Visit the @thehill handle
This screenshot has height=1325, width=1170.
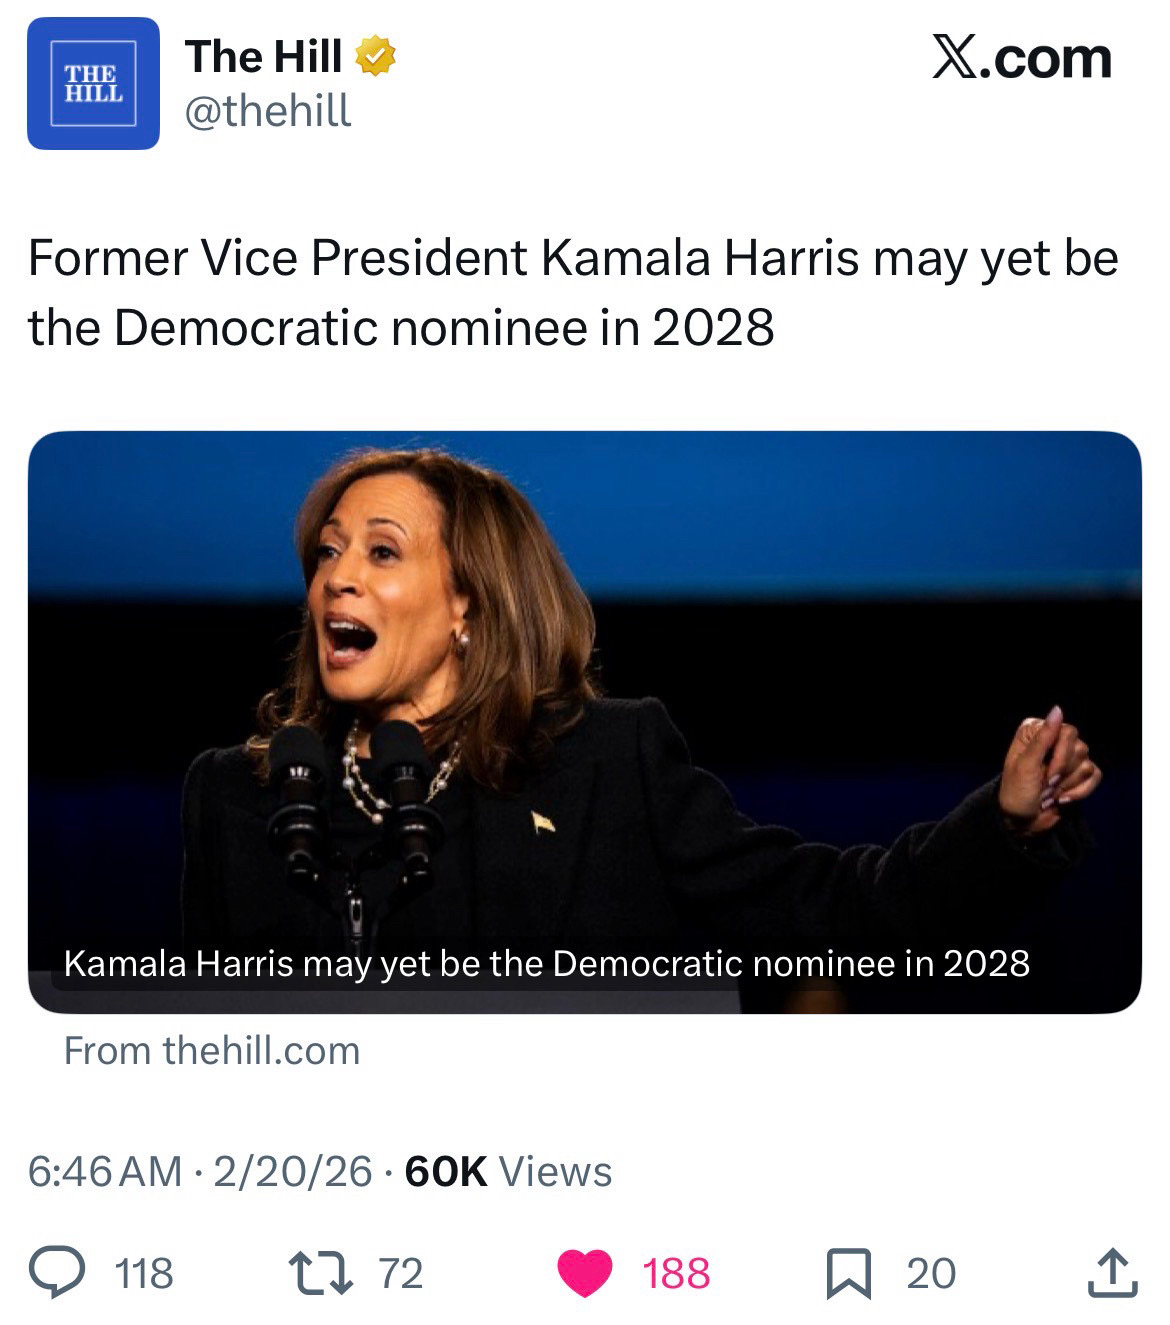click(x=268, y=110)
